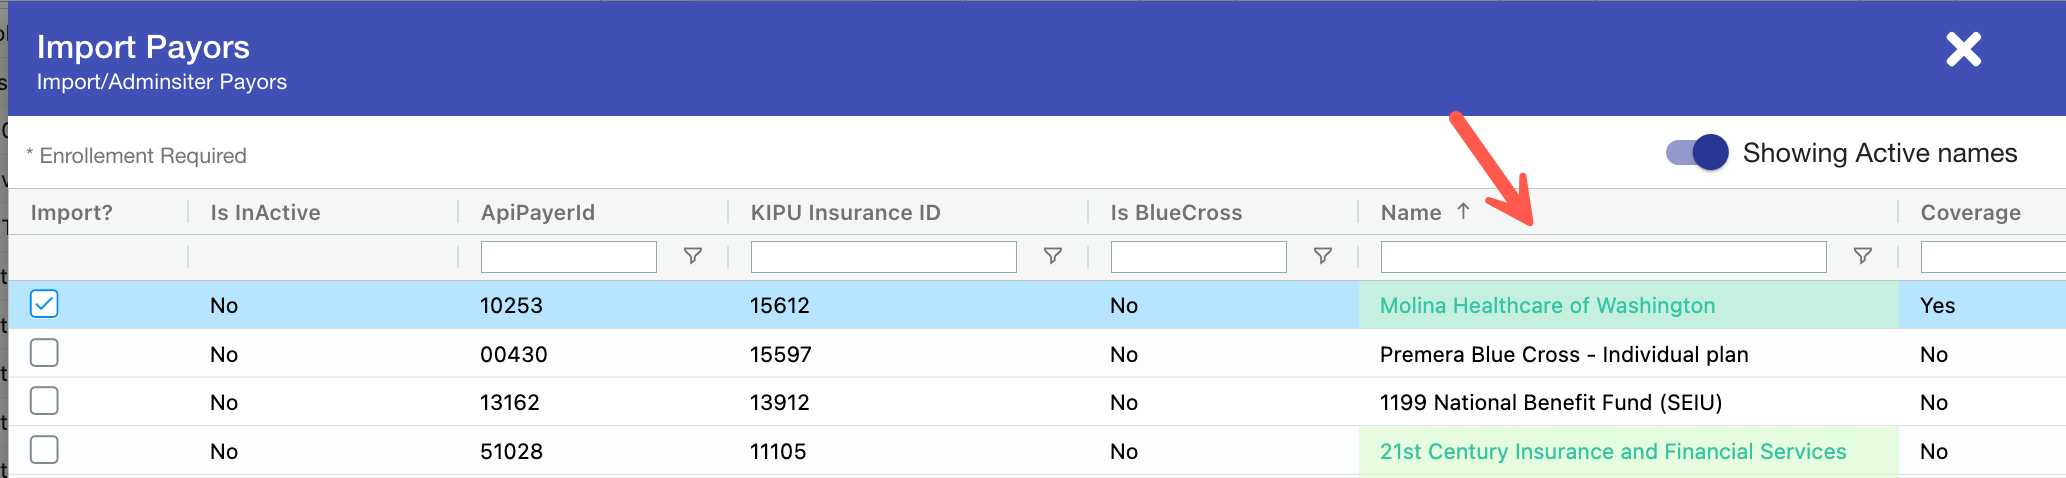
Task: Click the Is BlueCross filter icon
Action: (x=1322, y=256)
